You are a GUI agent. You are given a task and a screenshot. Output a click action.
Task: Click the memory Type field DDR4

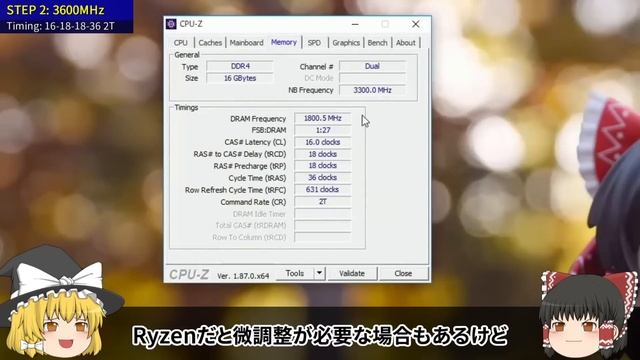240,66
